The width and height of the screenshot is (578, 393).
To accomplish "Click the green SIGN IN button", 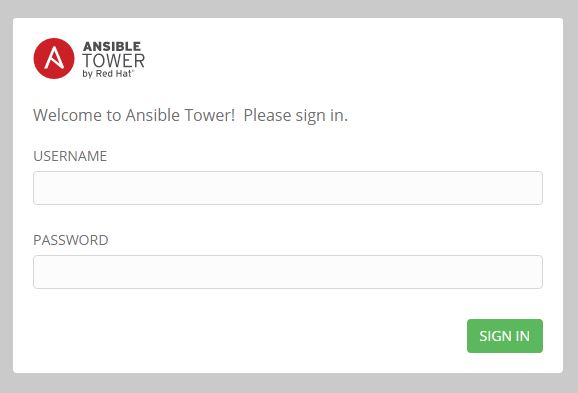I will 505,336.
